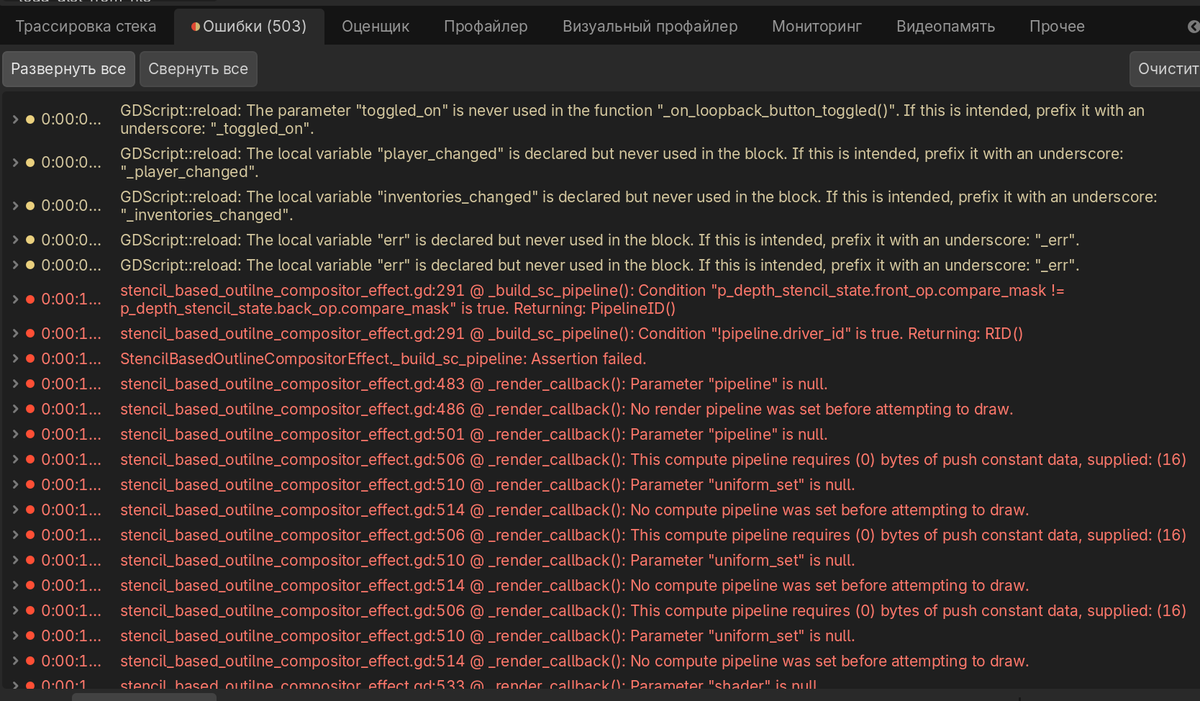The image size is (1200, 701).
Task: Expand the "Assertion failed" error row arrow
Action: (x=14, y=358)
